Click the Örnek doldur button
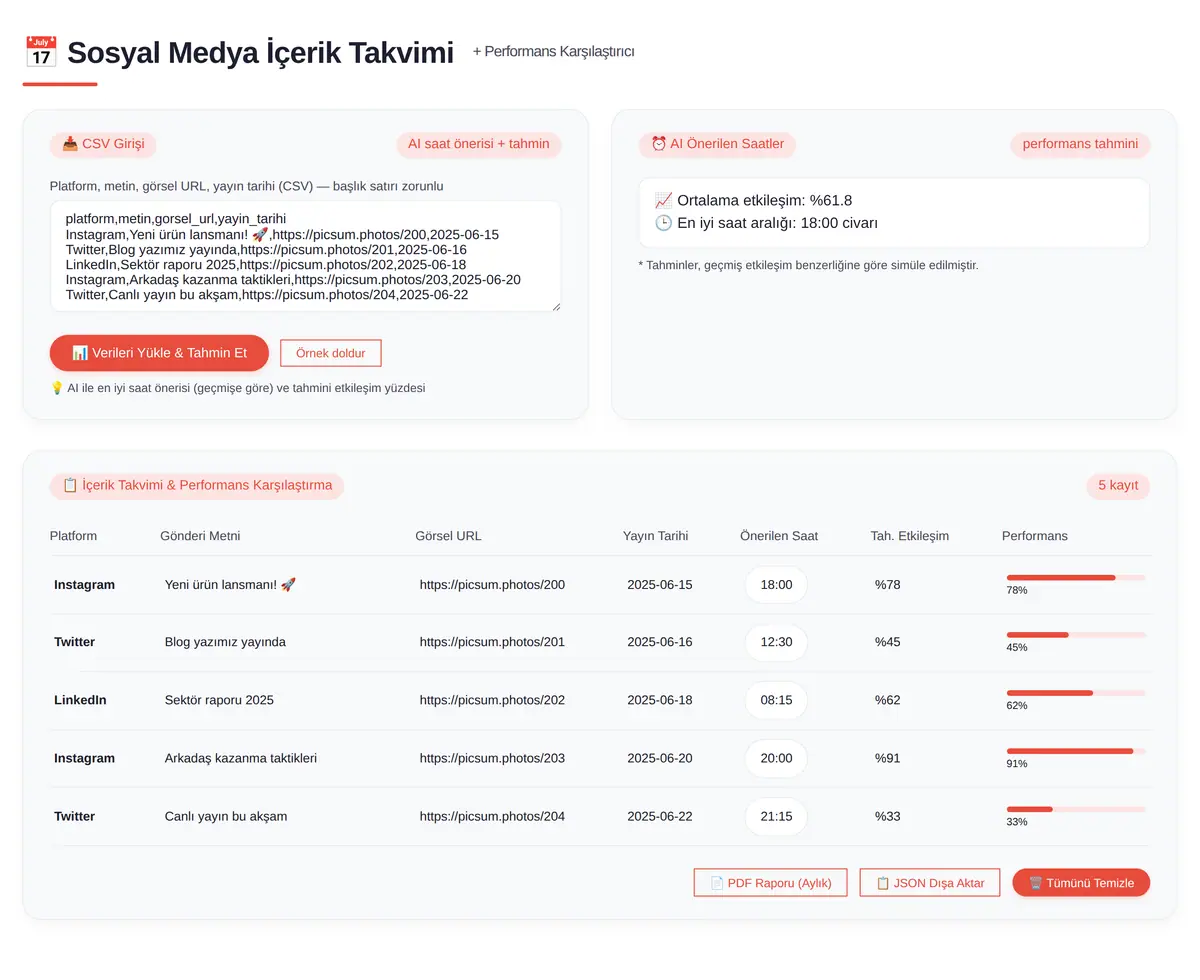Screen dimensions: 1200x980 [331, 353]
